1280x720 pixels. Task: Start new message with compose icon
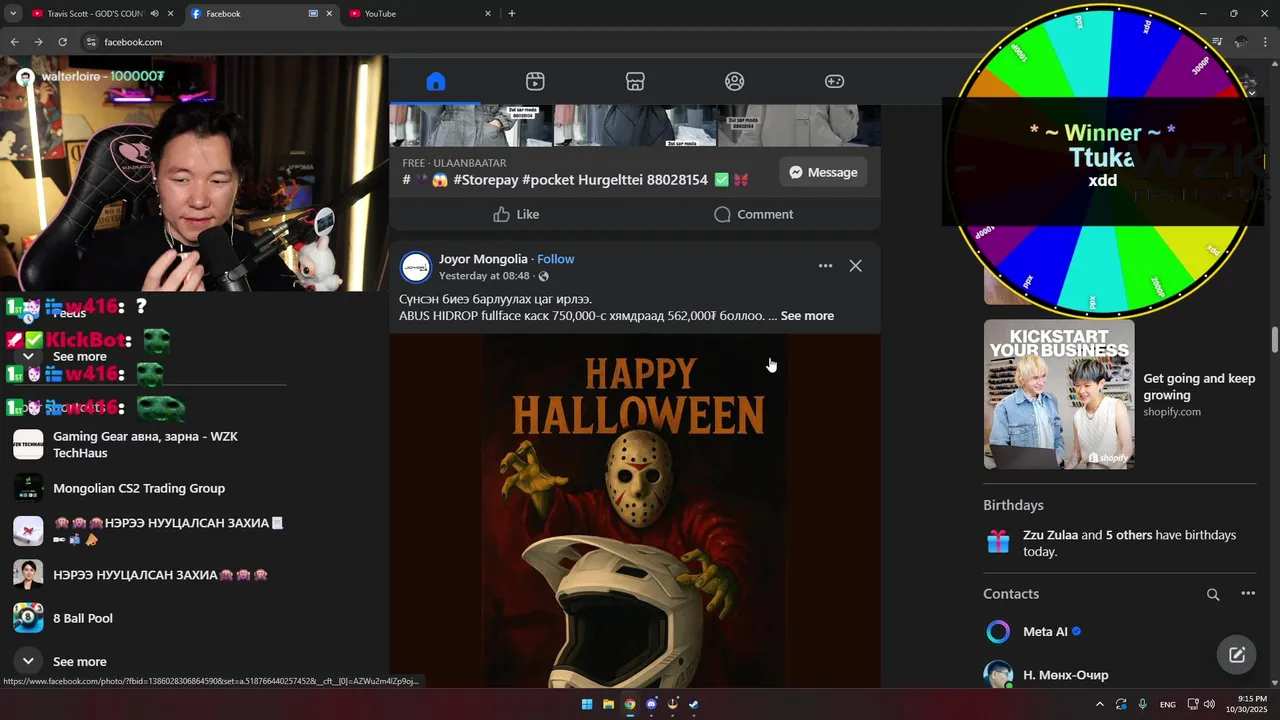[1237, 655]
